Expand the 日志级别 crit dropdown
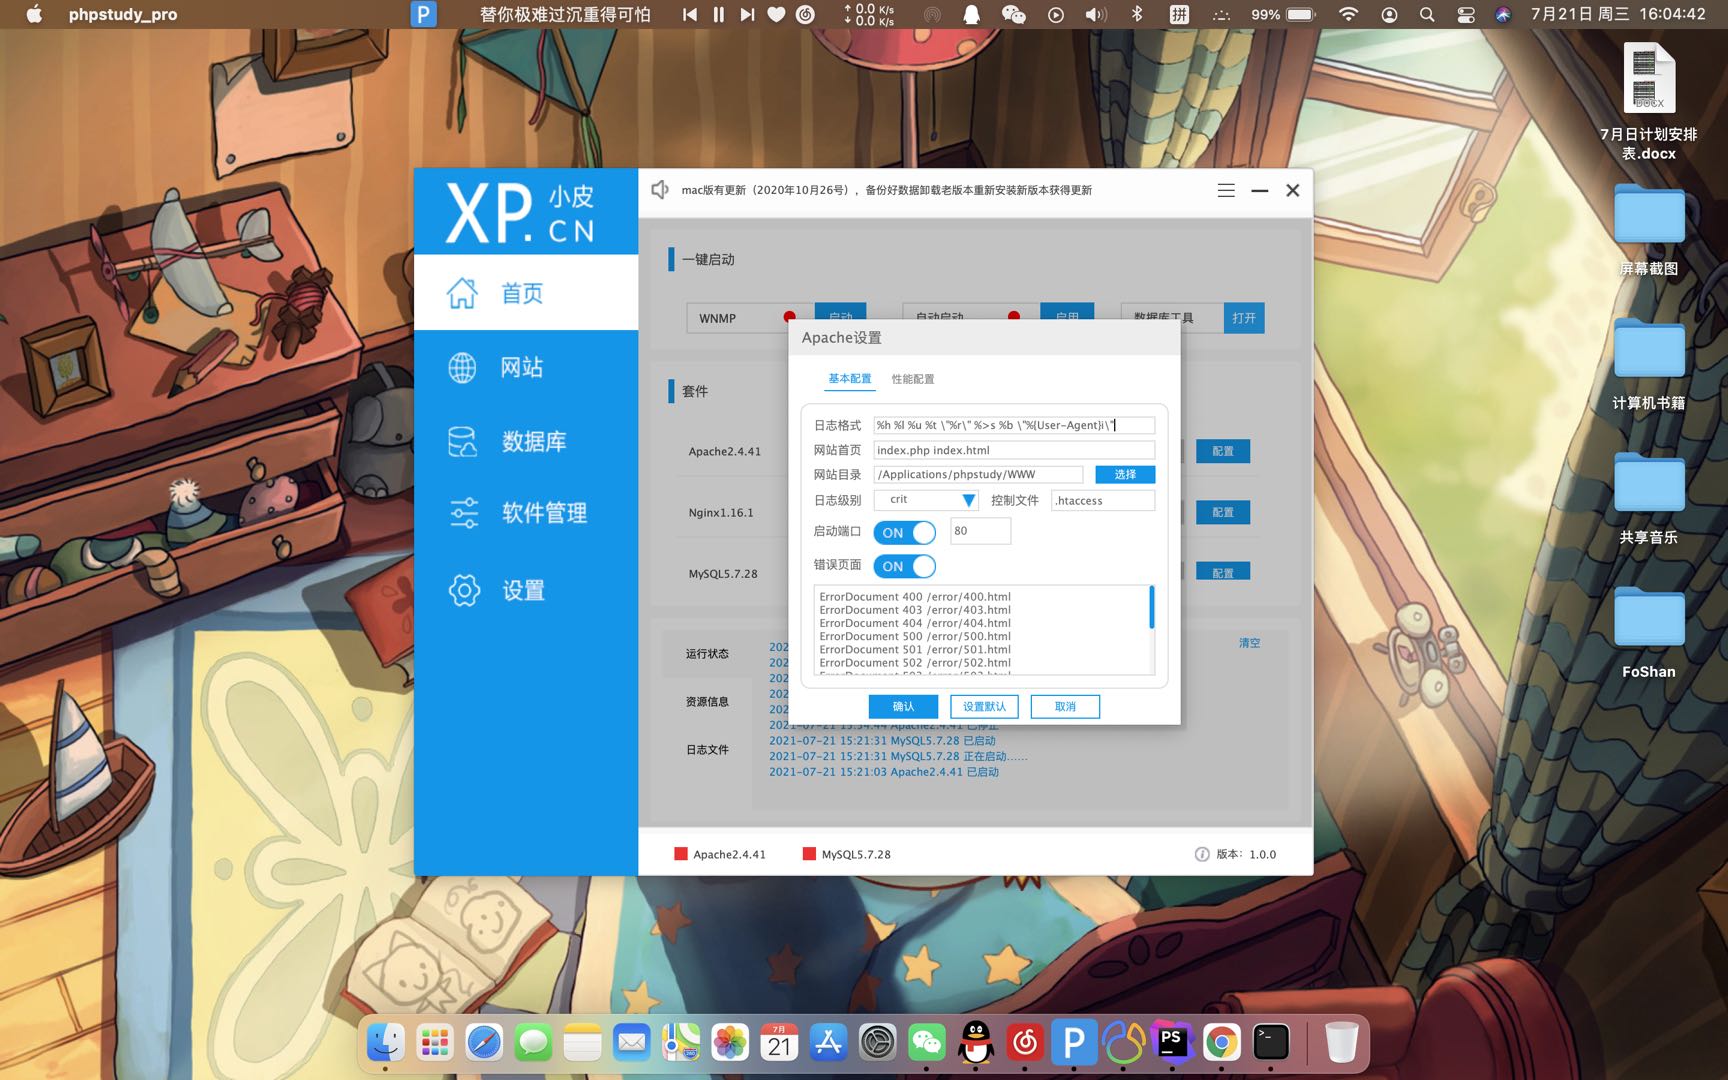 (x=926, y=500)
